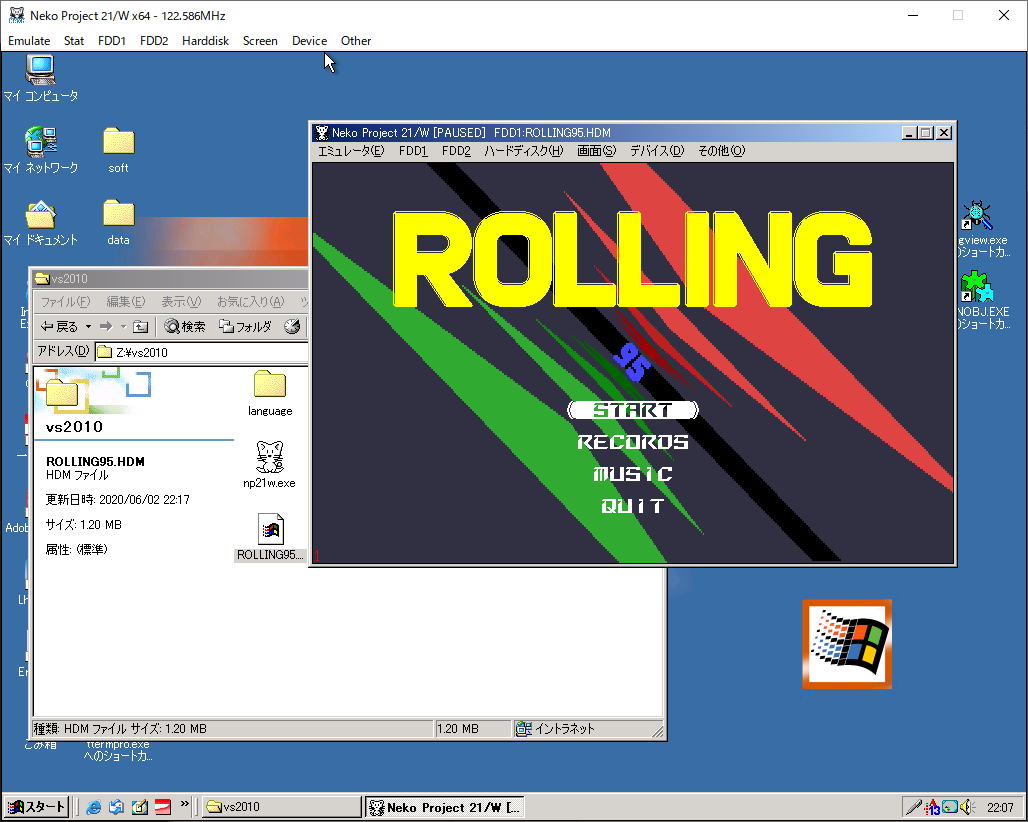Launch Internet Explorer from quick launch
The height and width of the screenshot is (822, 1028).
click(93, 807)
